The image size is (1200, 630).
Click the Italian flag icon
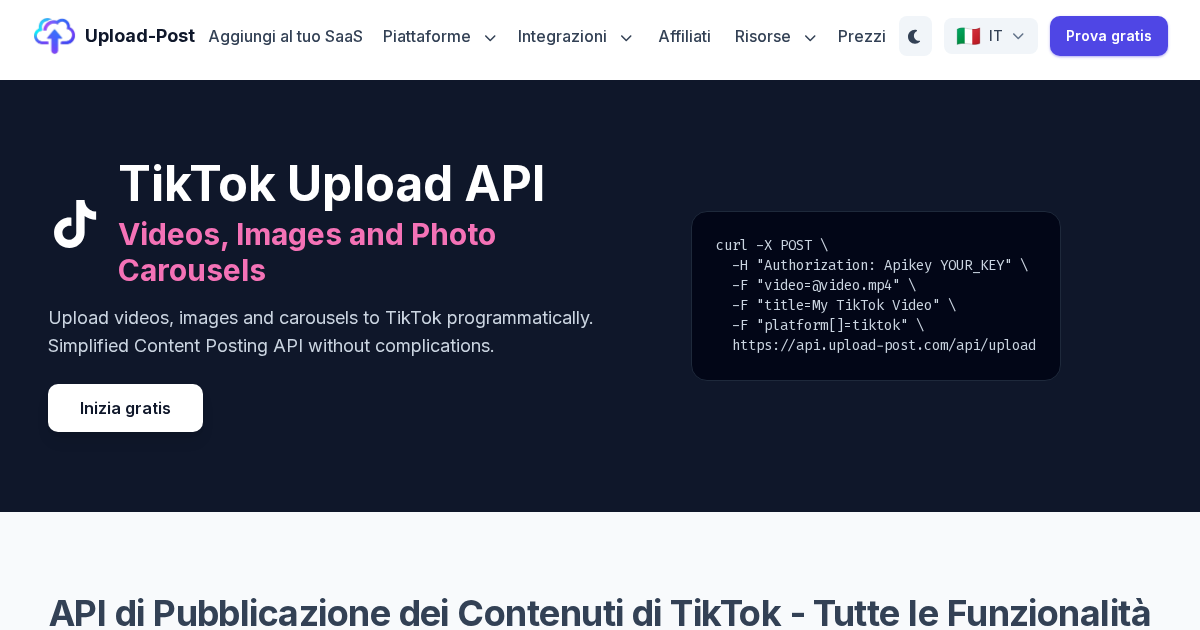click(968, 36)
